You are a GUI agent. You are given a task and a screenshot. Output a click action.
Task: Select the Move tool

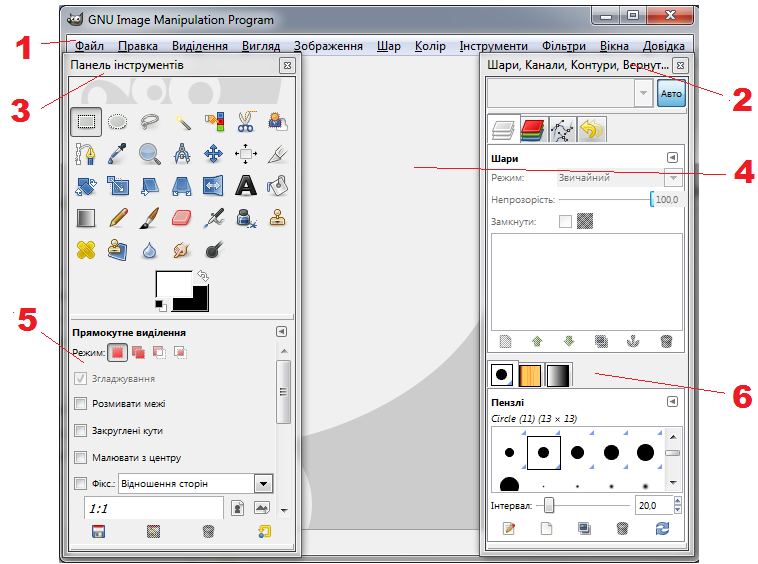click(x=213, y=154)
